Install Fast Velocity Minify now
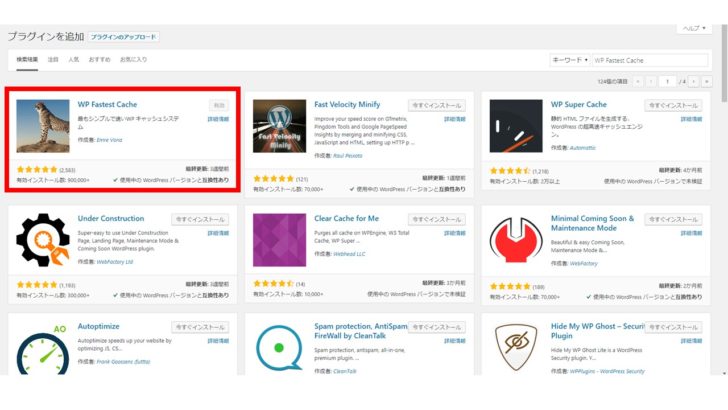 coord(437,105)
